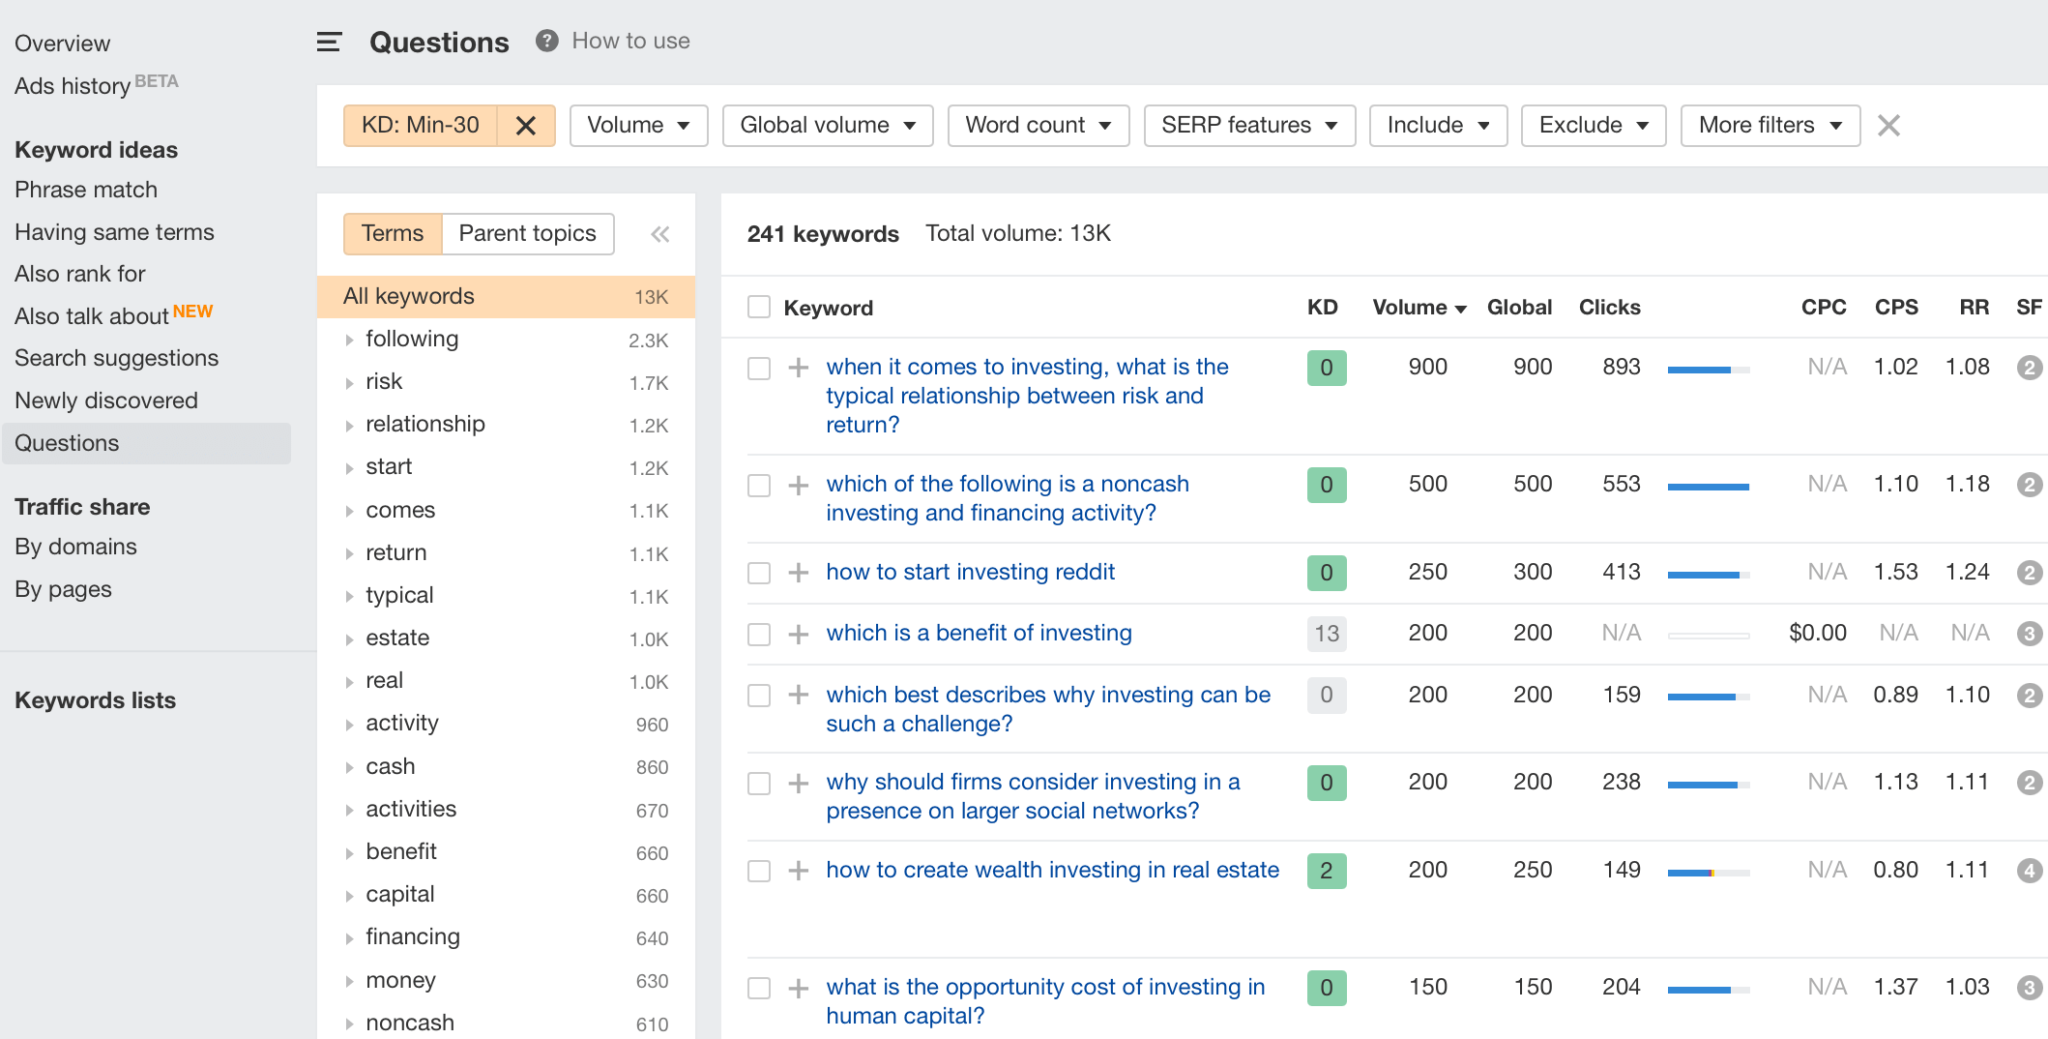
Task: Open Also rank for in the sidebar
Action: point(80,274)
